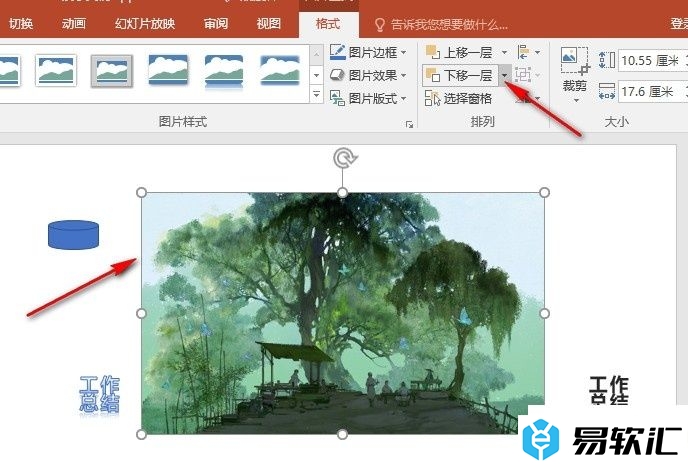Image resolution: width=688 pixels, height=465 pixels.
Task: Click the height field showing 10.55 厘米
Action: click(652, 61)
